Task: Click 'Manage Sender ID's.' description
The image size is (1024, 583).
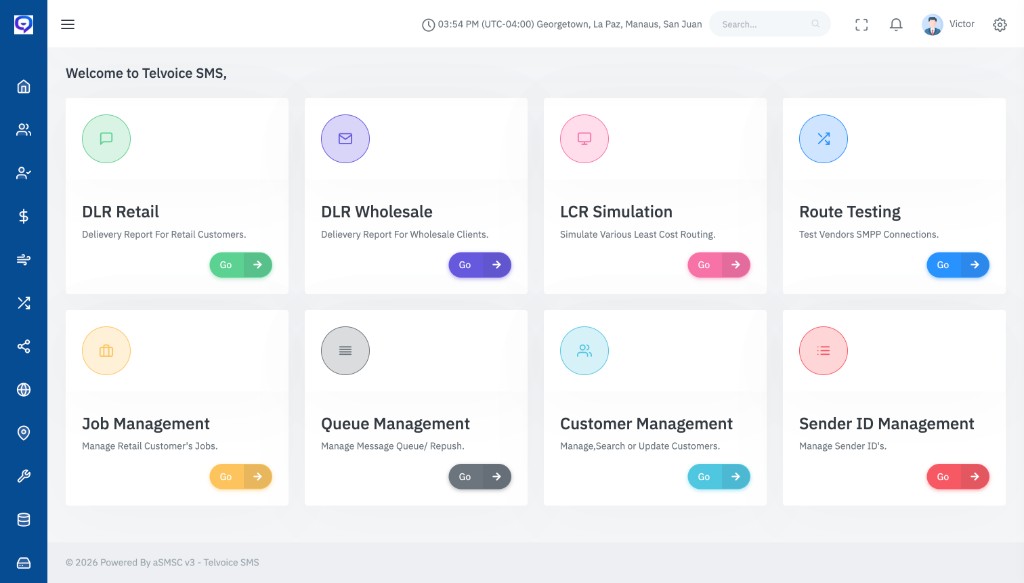Action: pyautogui.click(x=842, y=446)
